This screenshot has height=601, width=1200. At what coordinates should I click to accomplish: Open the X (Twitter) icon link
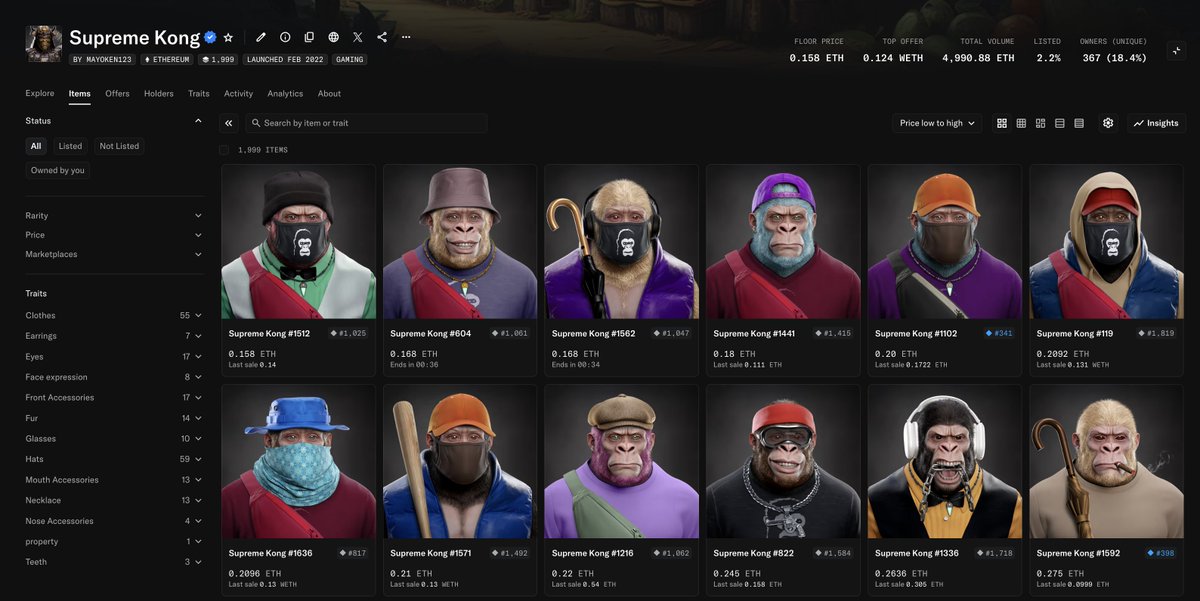pyautogui.click(x=358, y=37)
